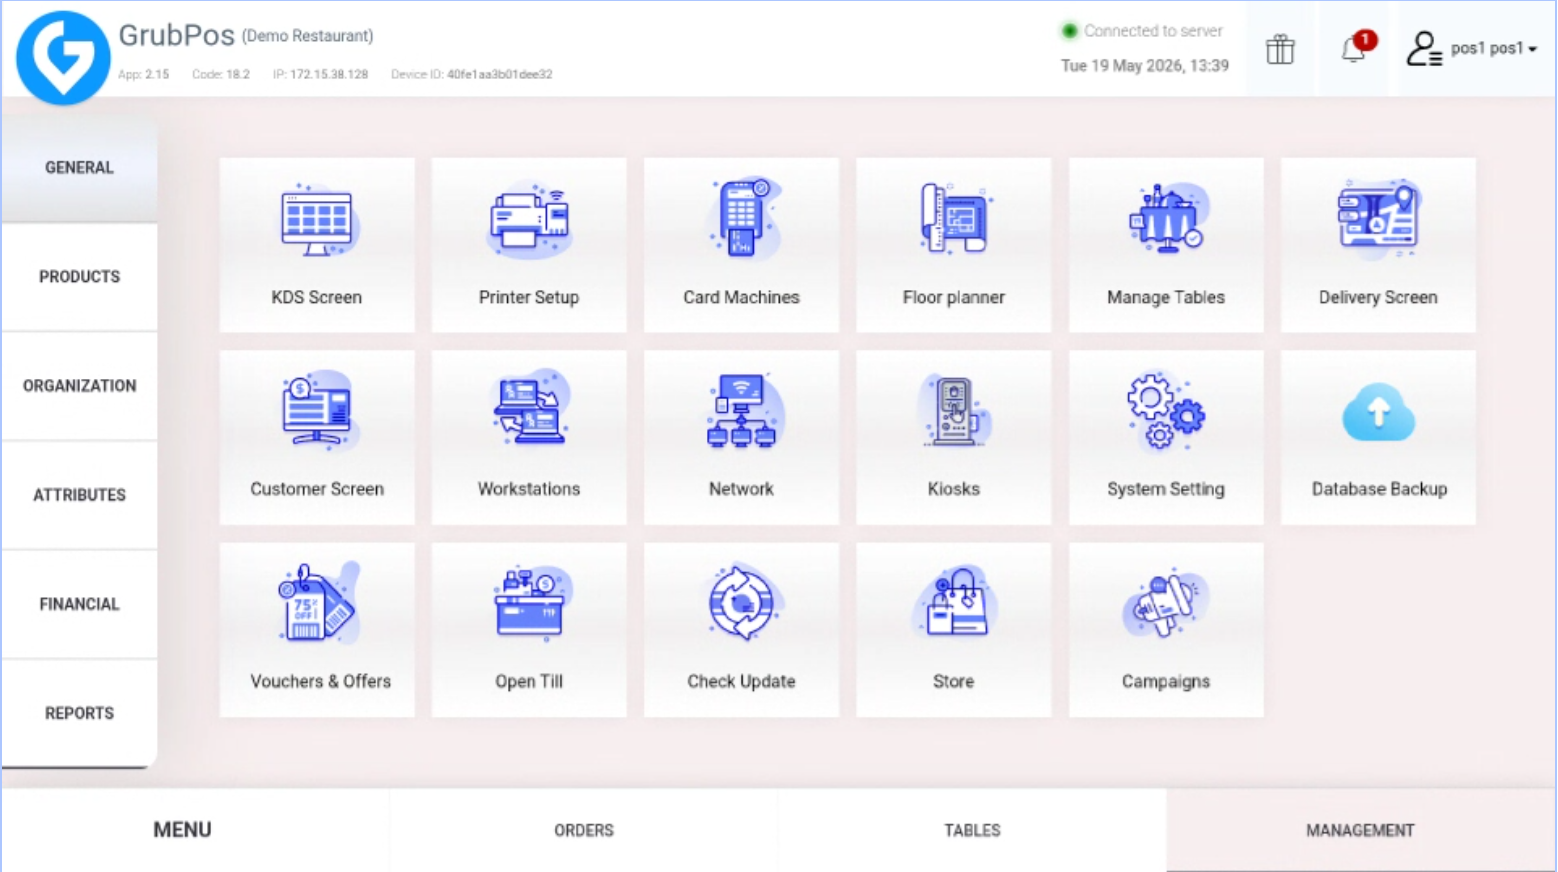Select the MANAGEMENT bottom tab
1558x872 pixels.
[x=1360, y=830]
